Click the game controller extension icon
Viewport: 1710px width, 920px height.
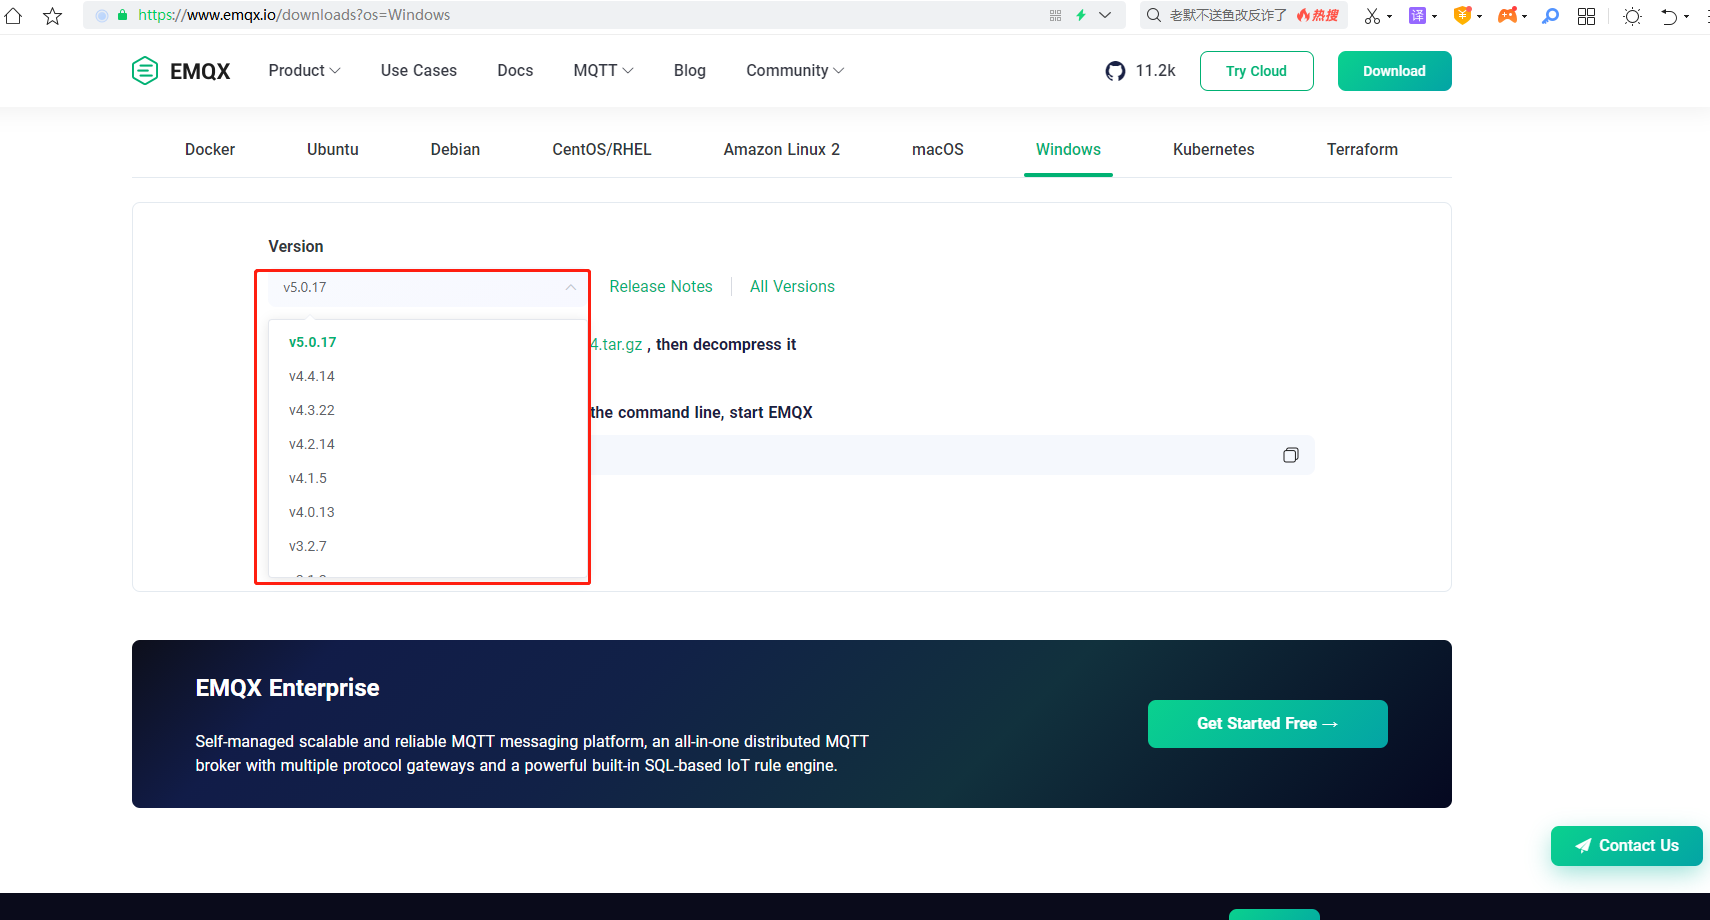click(x=1507, y=15)
